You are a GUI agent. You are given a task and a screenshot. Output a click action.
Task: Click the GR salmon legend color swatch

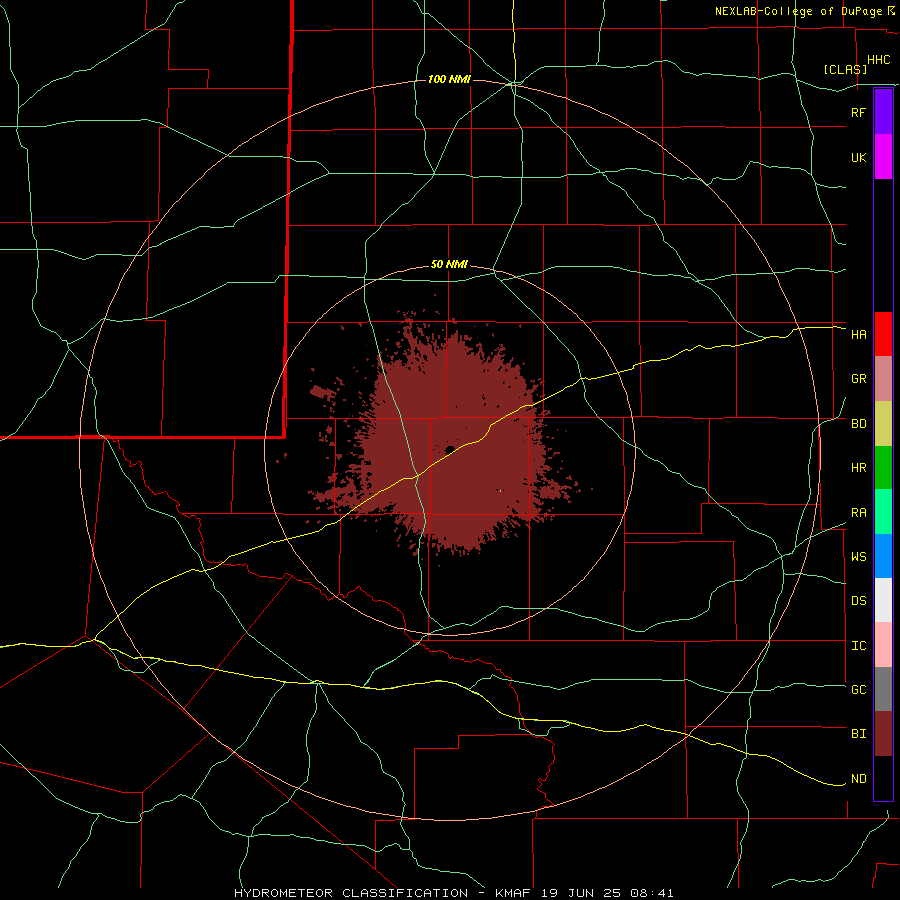click(x=883, y=379)
